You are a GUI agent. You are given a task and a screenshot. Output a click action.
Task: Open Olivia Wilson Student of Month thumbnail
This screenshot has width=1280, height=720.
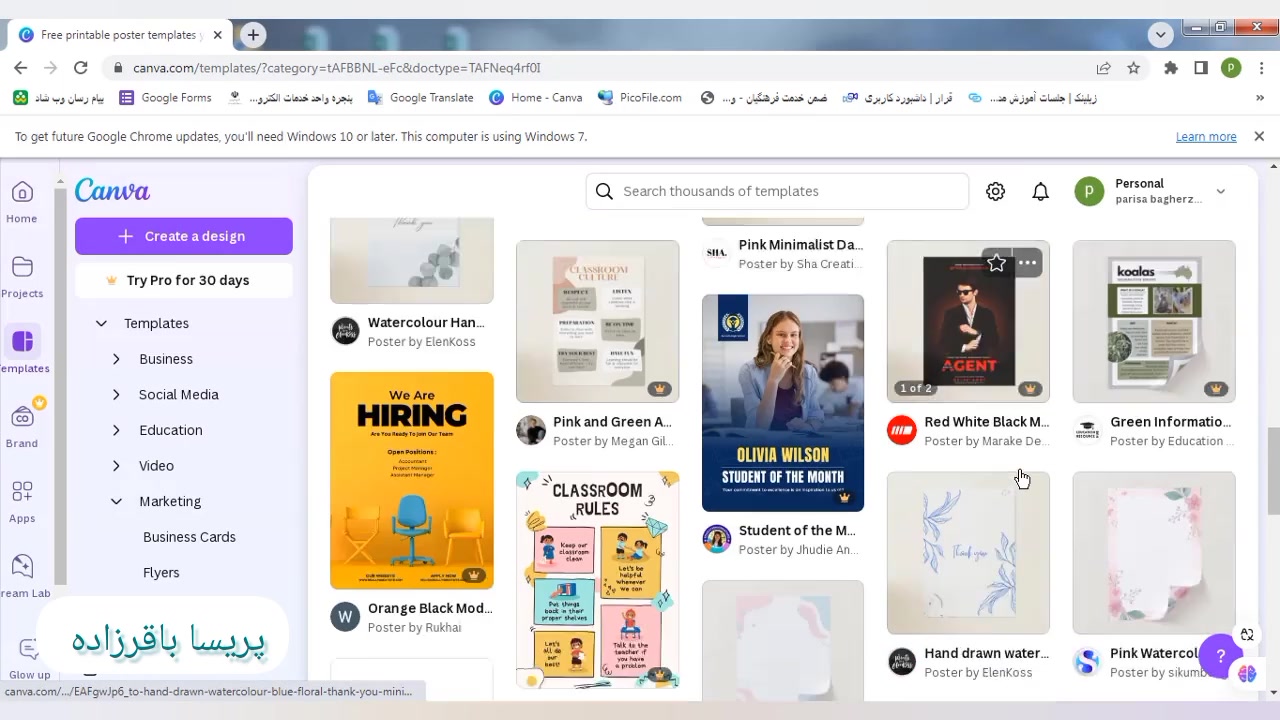tap(783, 403)
